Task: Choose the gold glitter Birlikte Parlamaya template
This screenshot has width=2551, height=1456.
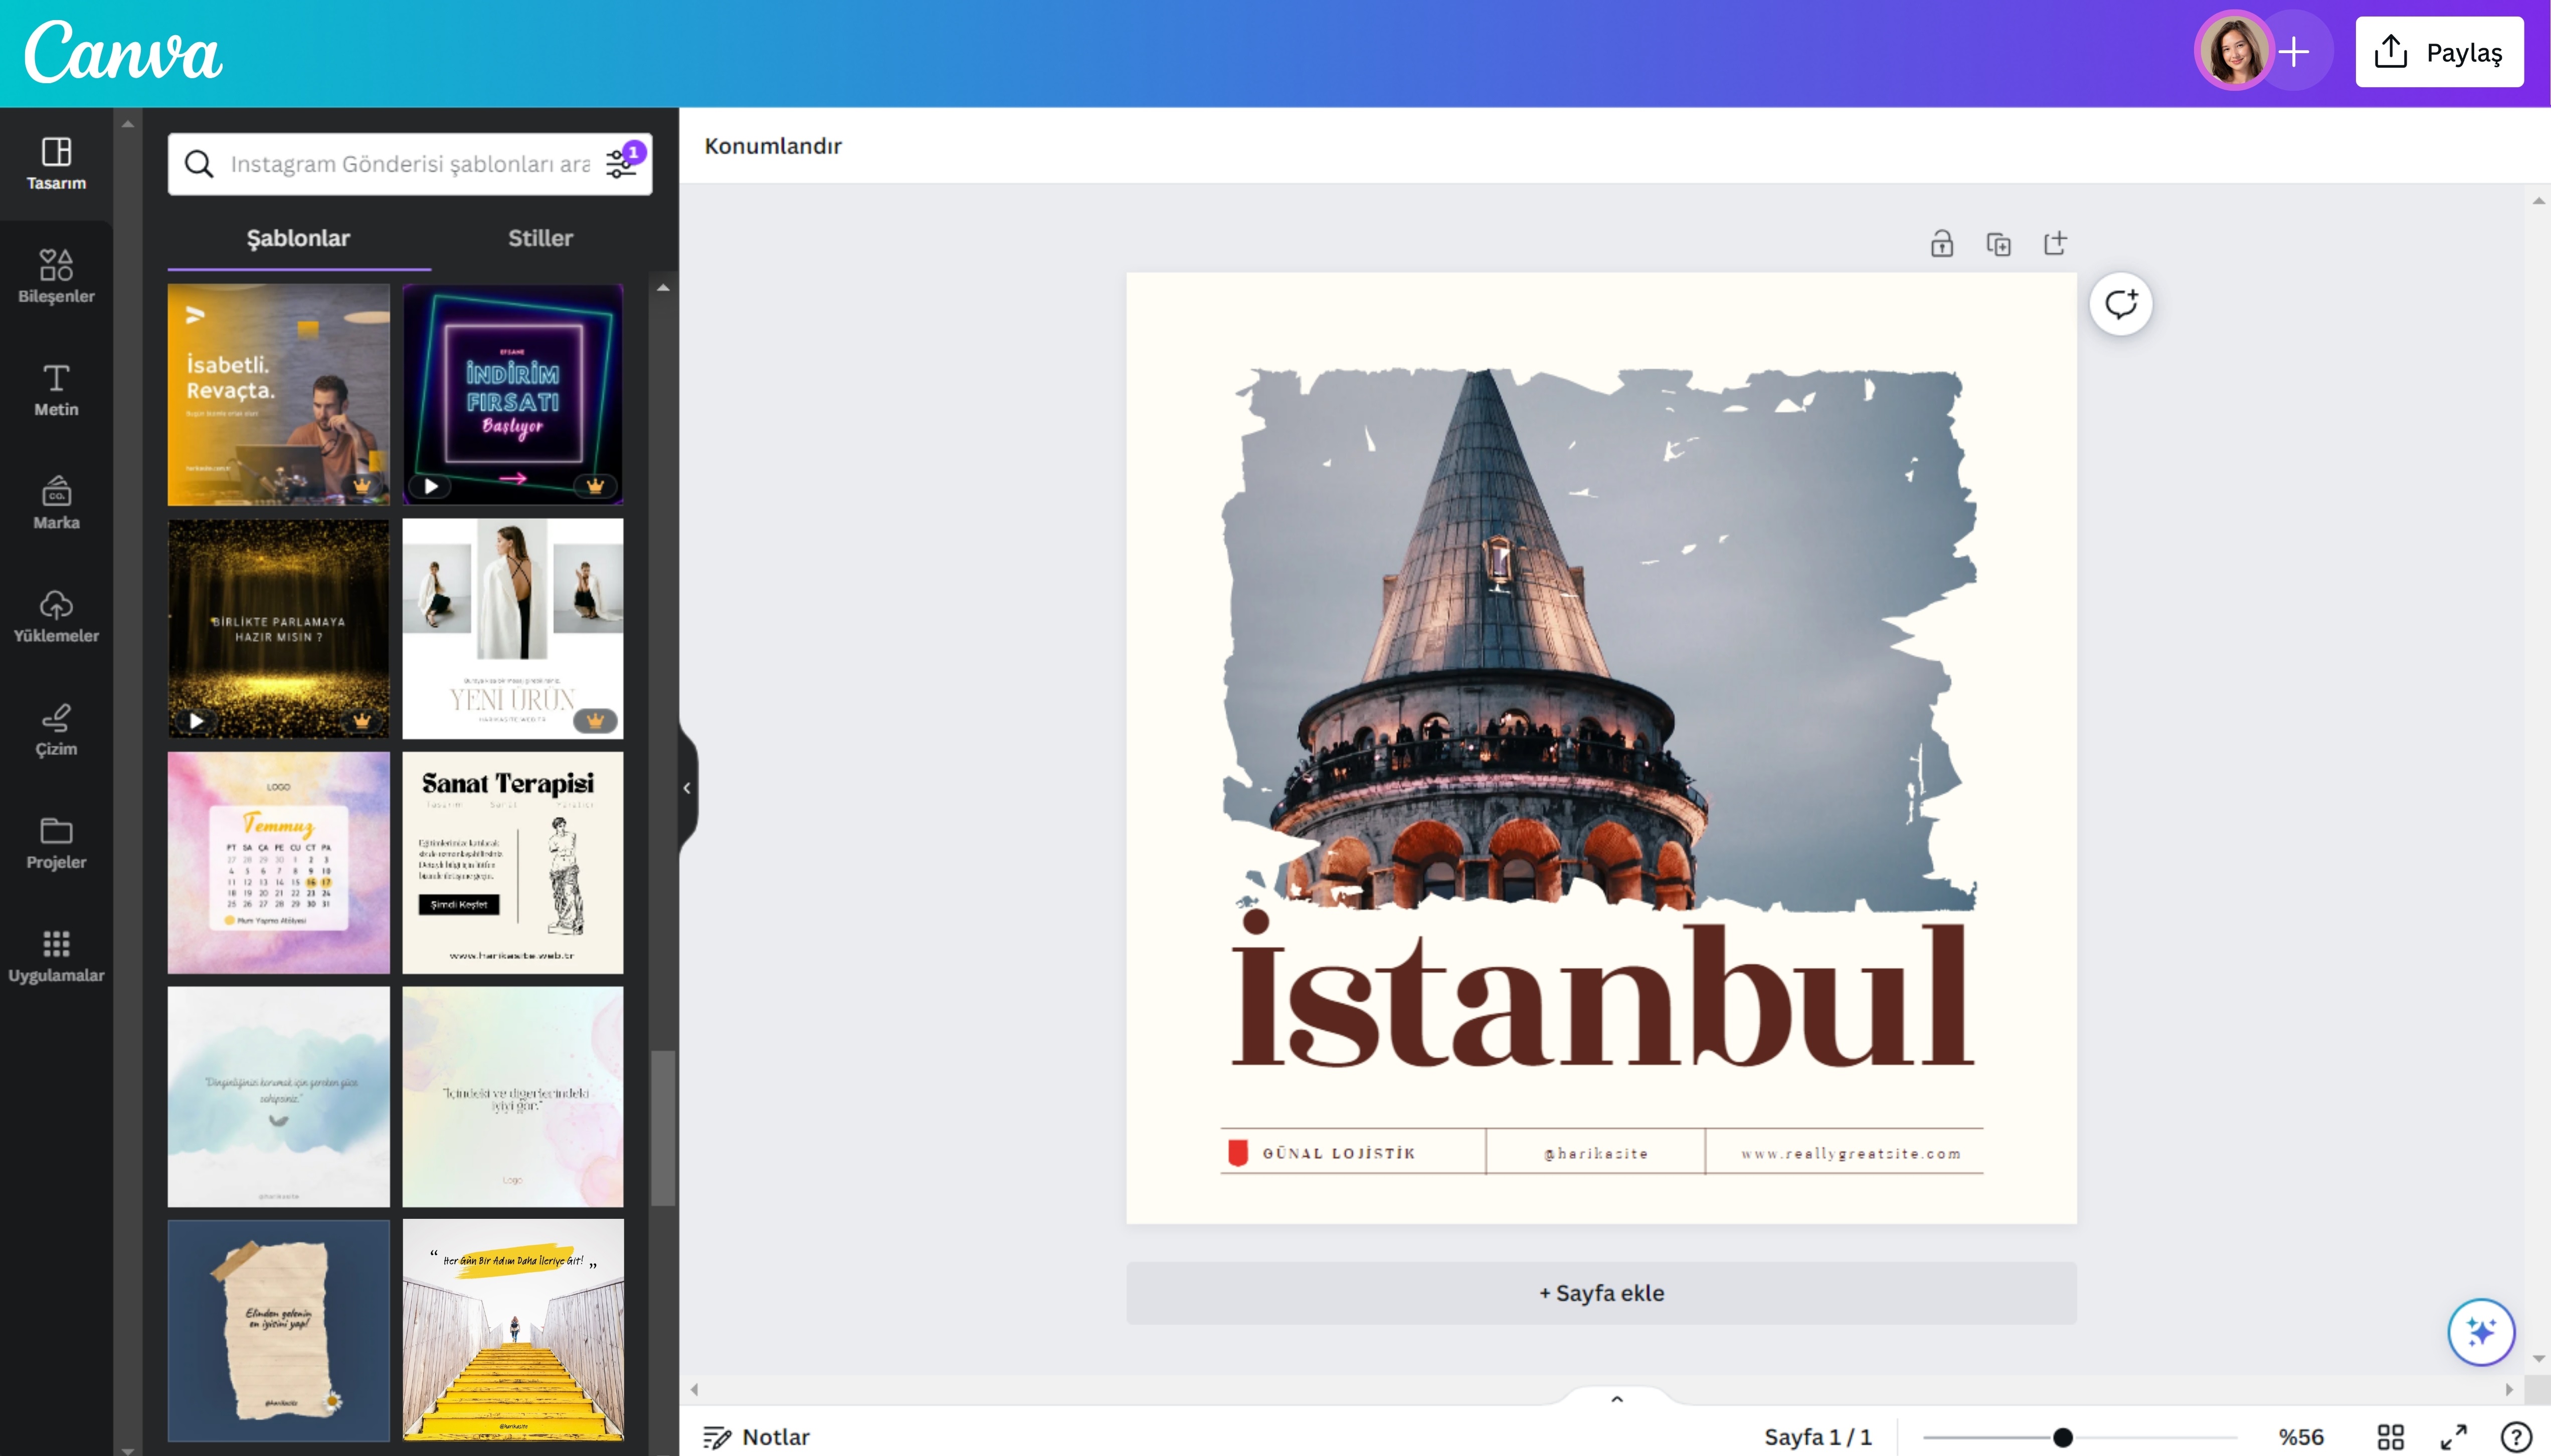Action: pyautogui.click(x=278, y=628)
